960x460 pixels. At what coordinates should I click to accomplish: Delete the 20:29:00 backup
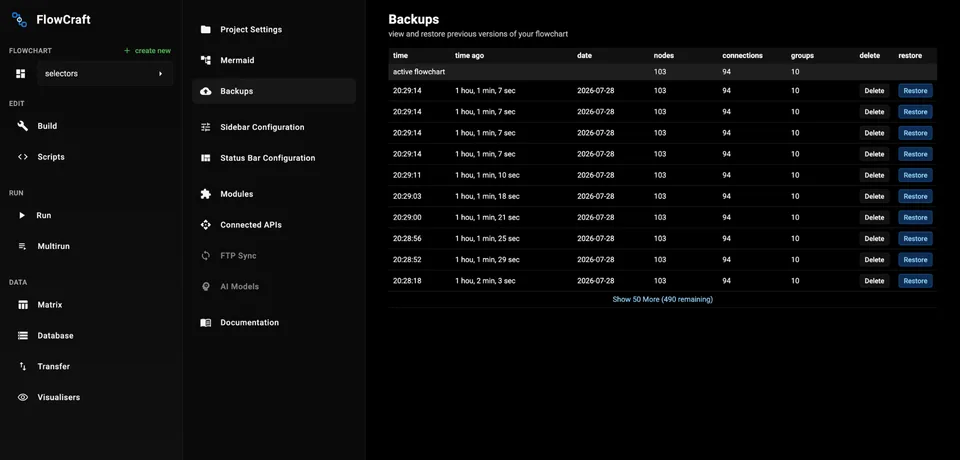tap(874, 217)
